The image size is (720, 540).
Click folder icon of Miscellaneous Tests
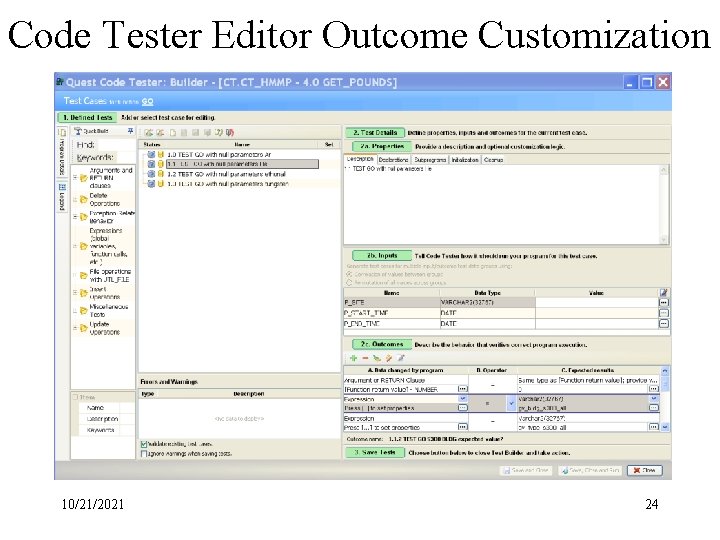click(x=84, y=310)
